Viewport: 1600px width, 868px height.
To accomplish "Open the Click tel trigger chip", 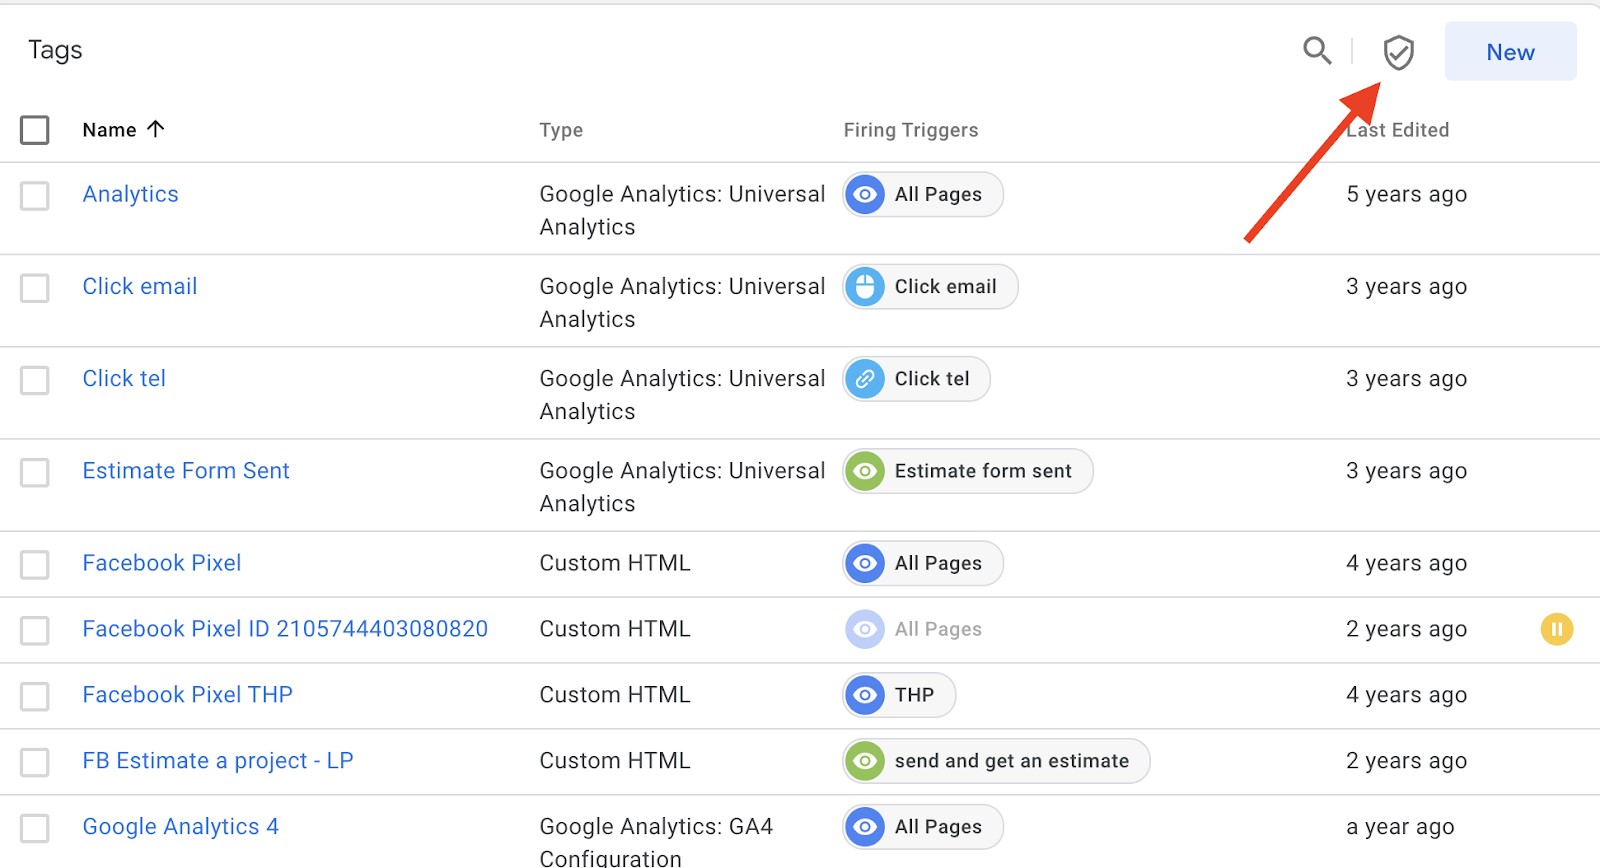I will point(916,379).
